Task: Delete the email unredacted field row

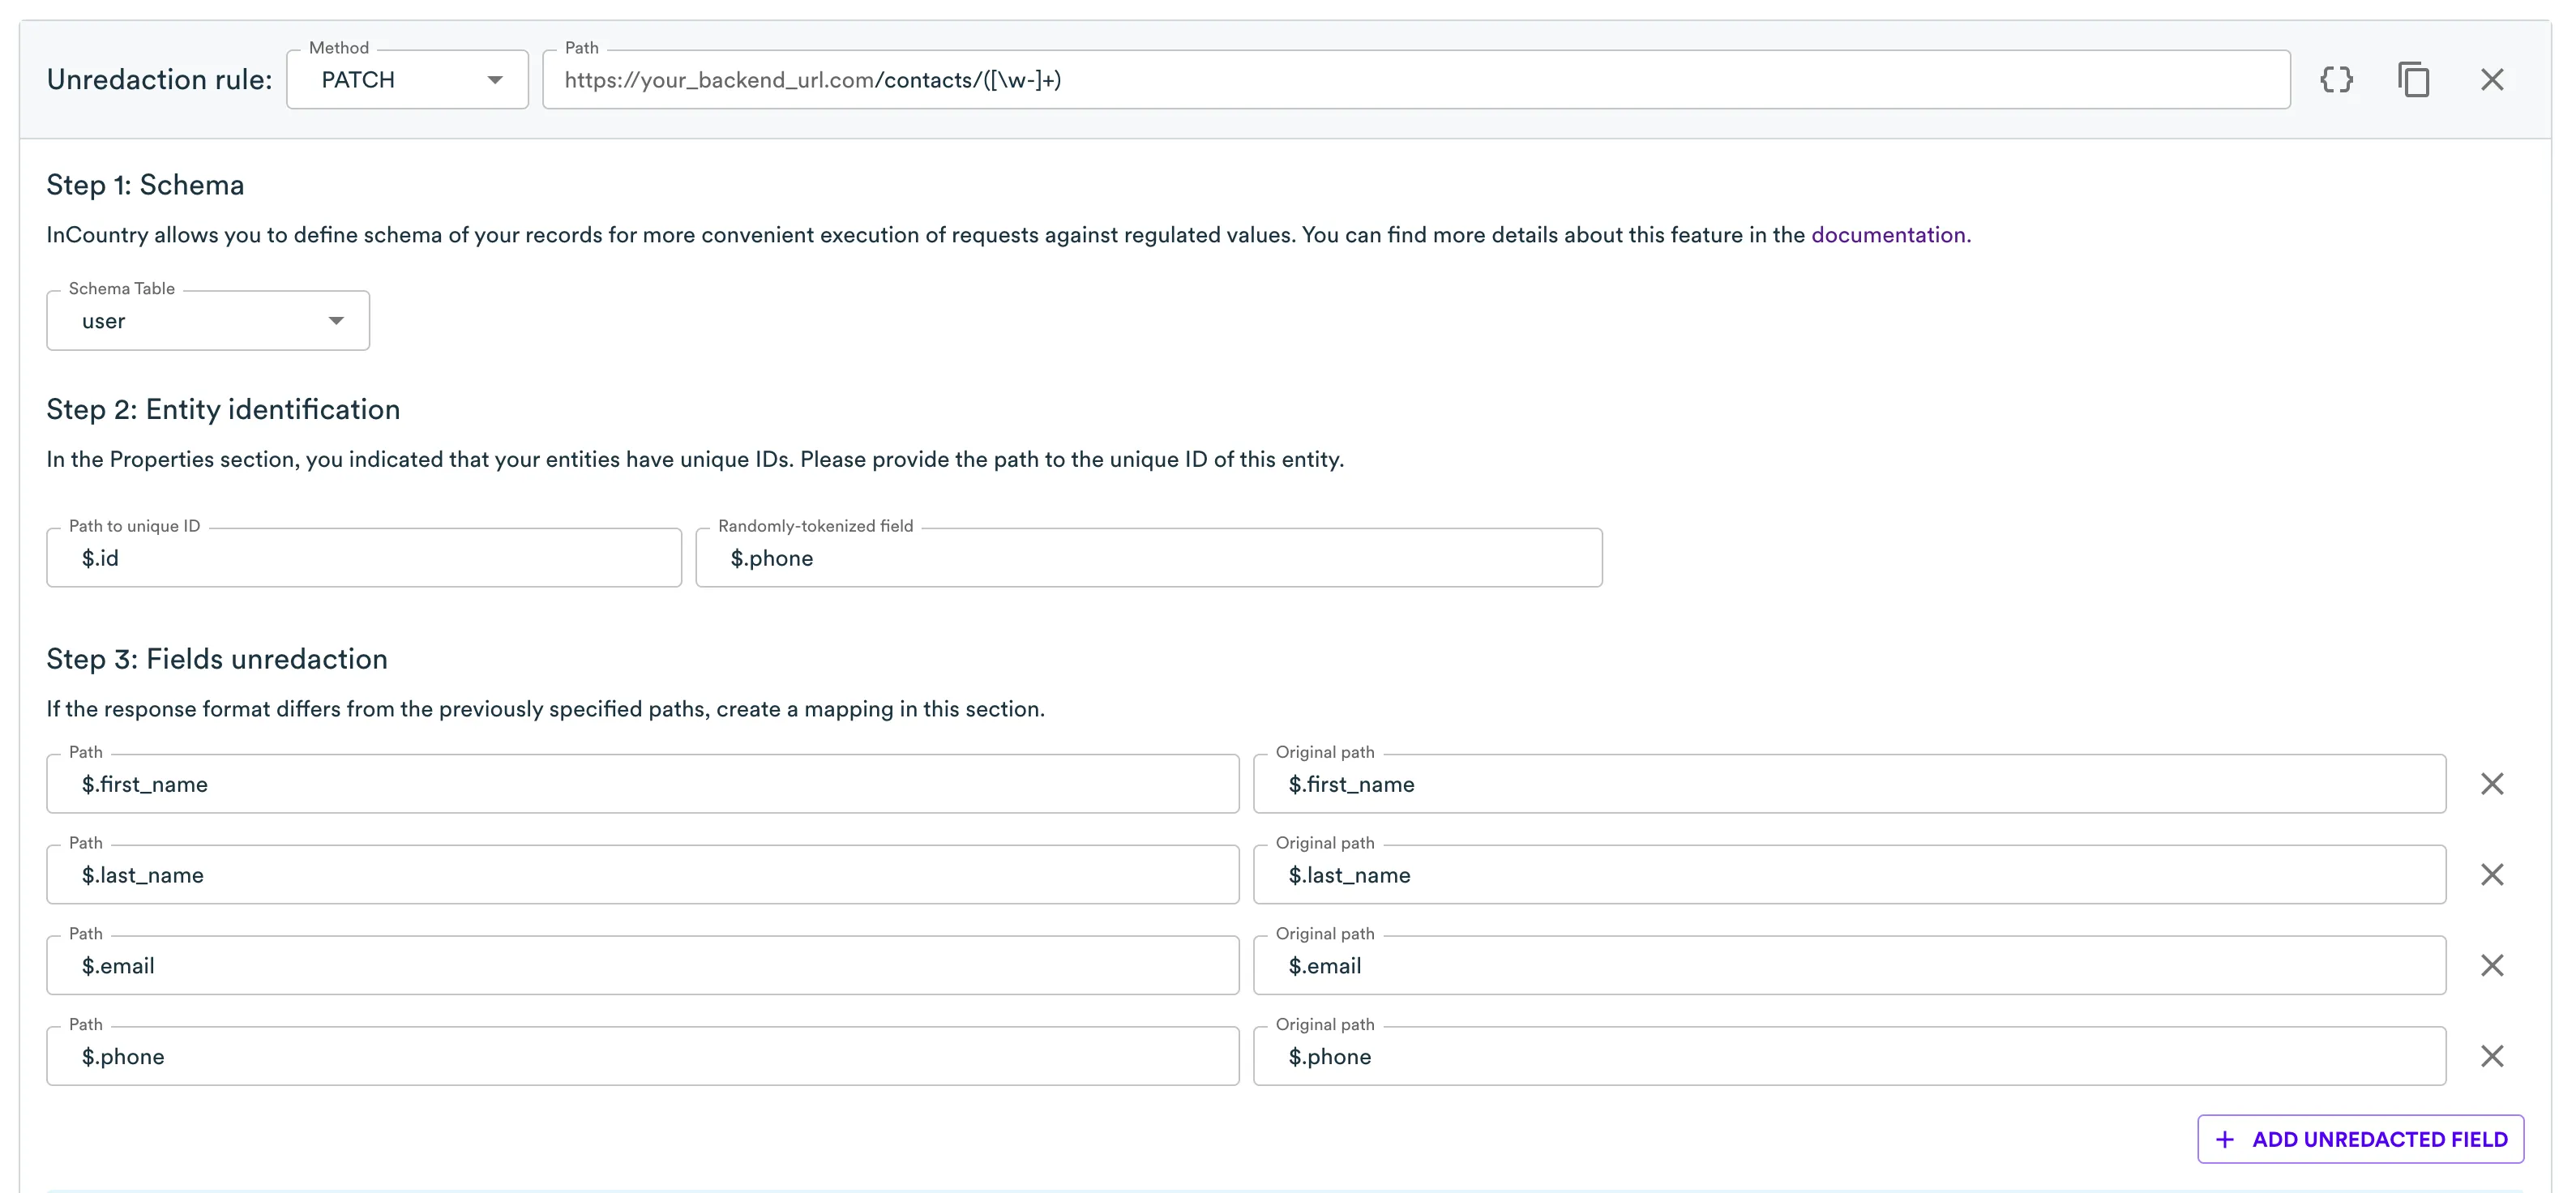Action: pos(2491,966)
